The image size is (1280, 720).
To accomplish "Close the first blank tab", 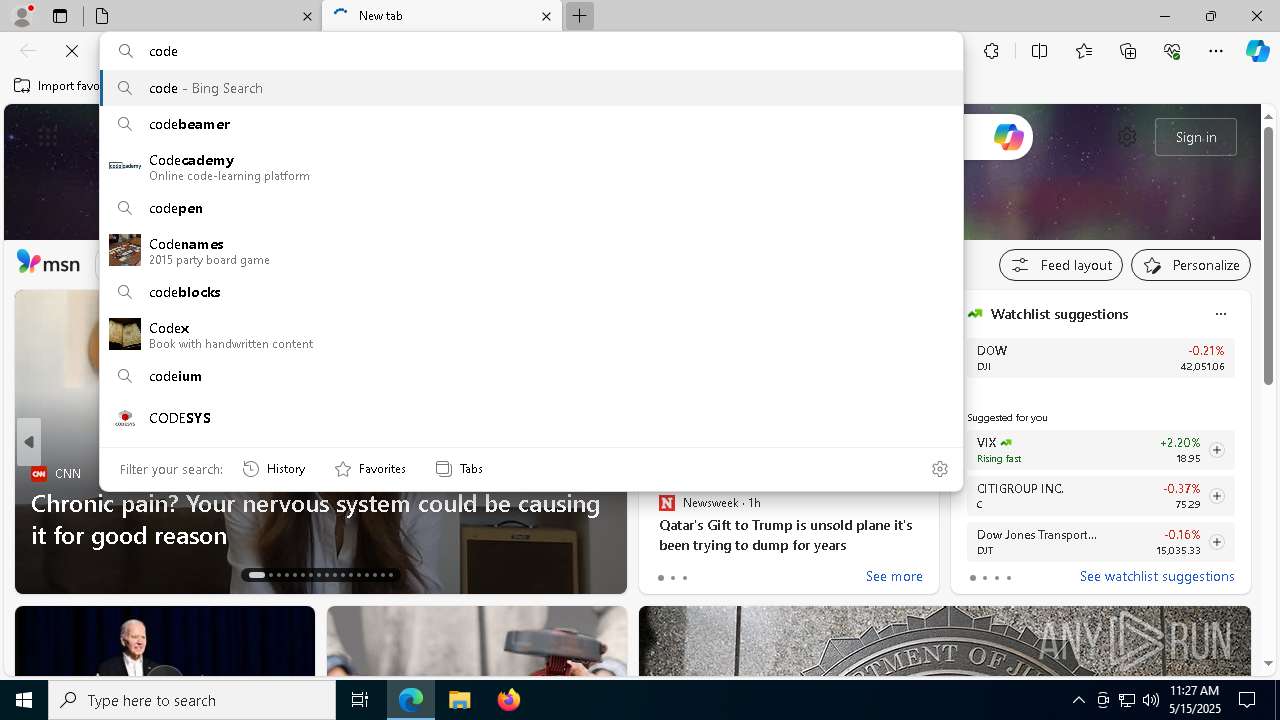I will pos(307,16).
